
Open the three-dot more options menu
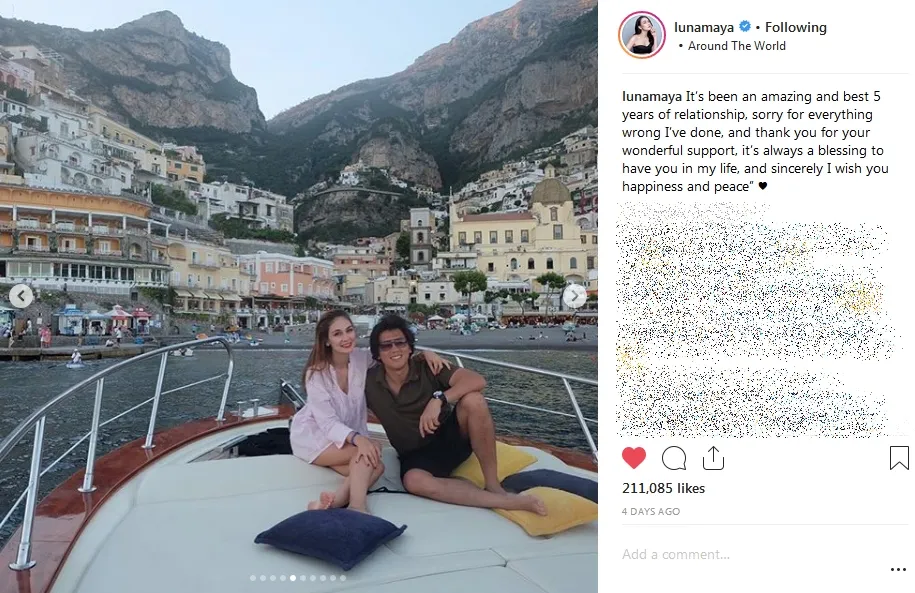click(x=897, y=570)
